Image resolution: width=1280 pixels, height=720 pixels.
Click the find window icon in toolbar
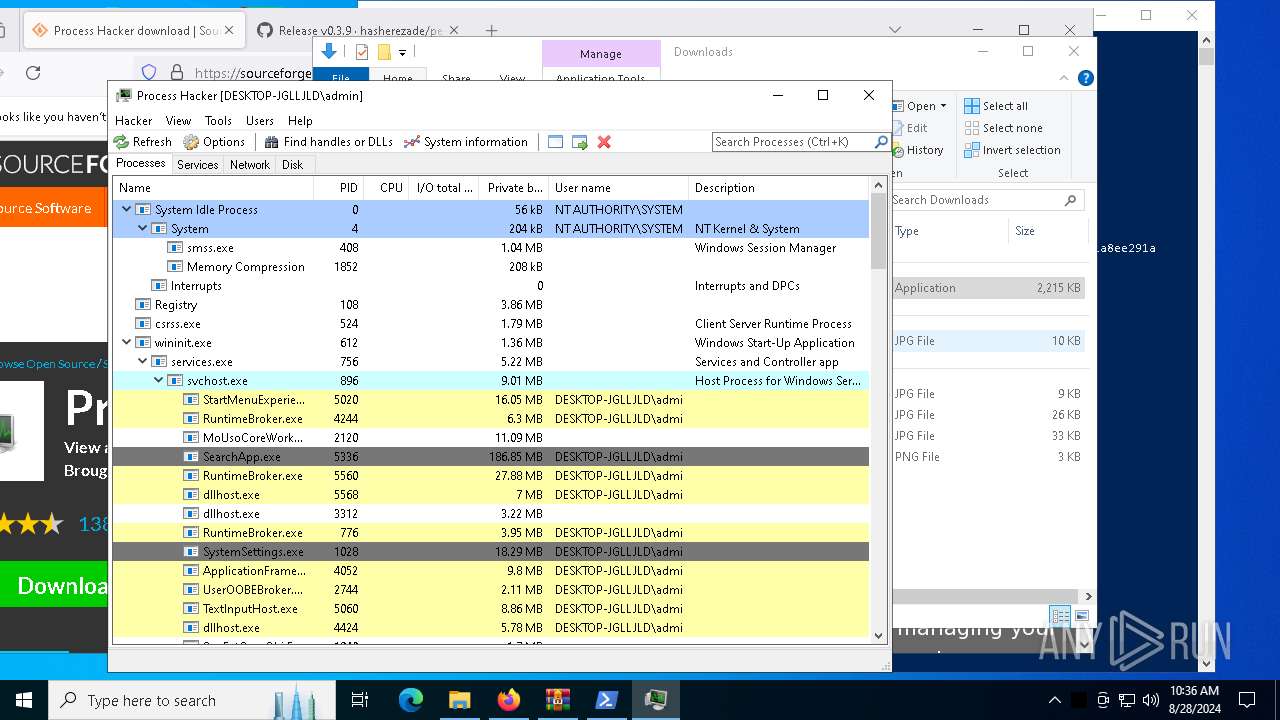click(x=556, y=142)
